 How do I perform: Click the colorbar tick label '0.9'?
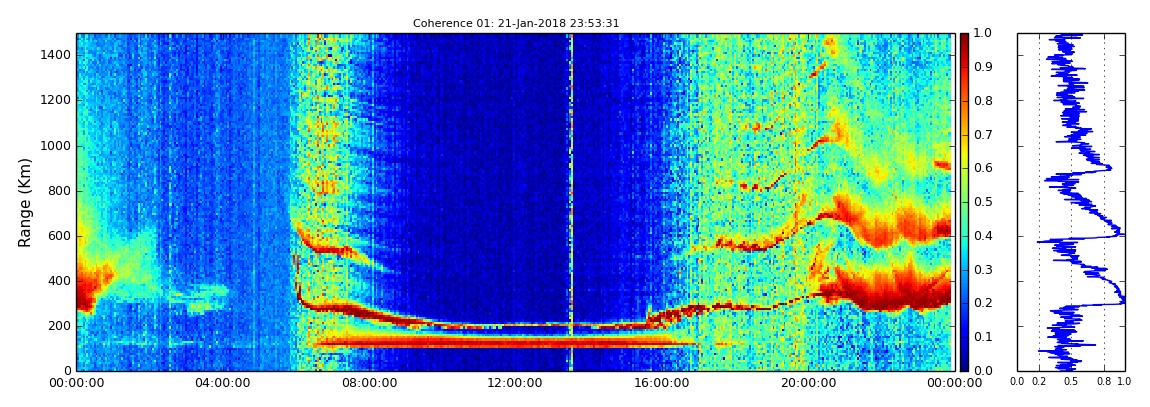(x=981, y=67)
